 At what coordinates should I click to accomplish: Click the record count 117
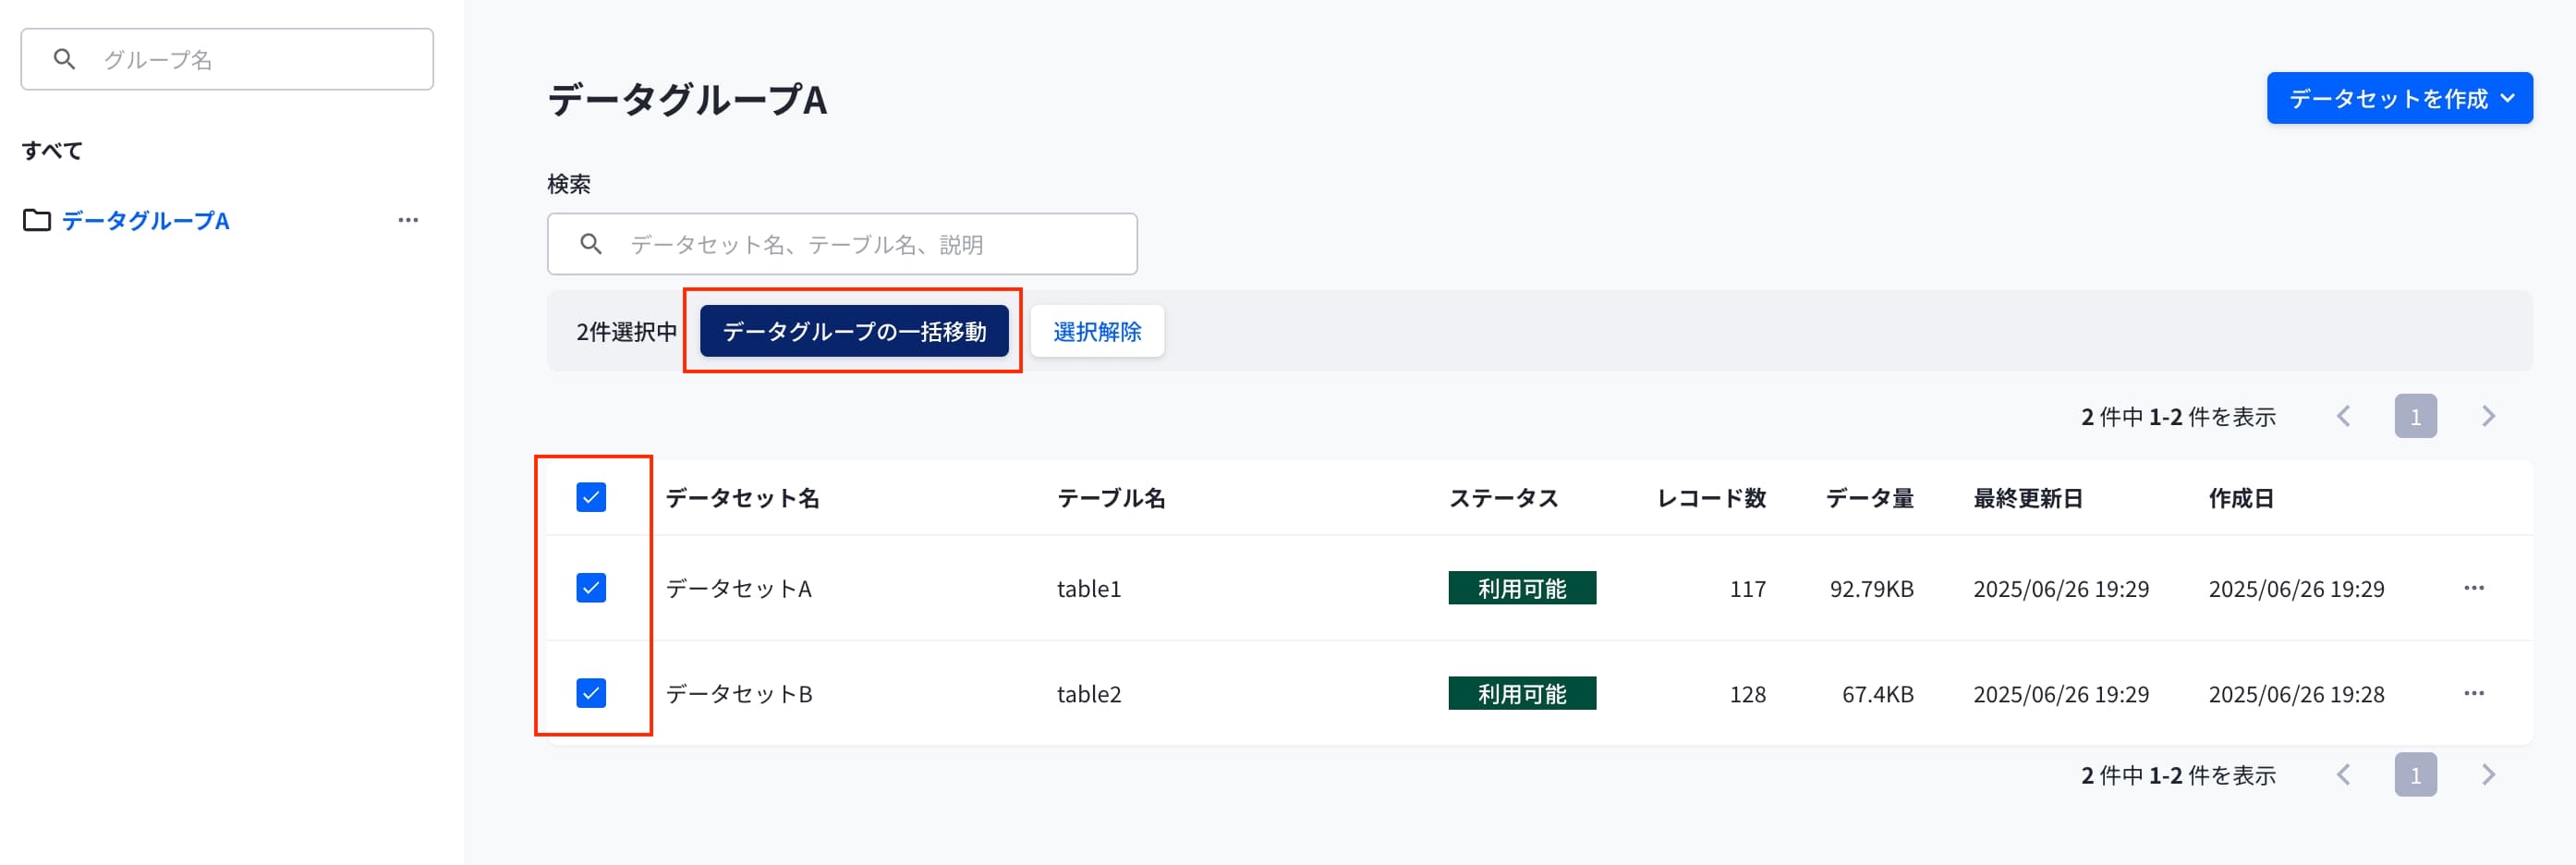coord(1748,589)
